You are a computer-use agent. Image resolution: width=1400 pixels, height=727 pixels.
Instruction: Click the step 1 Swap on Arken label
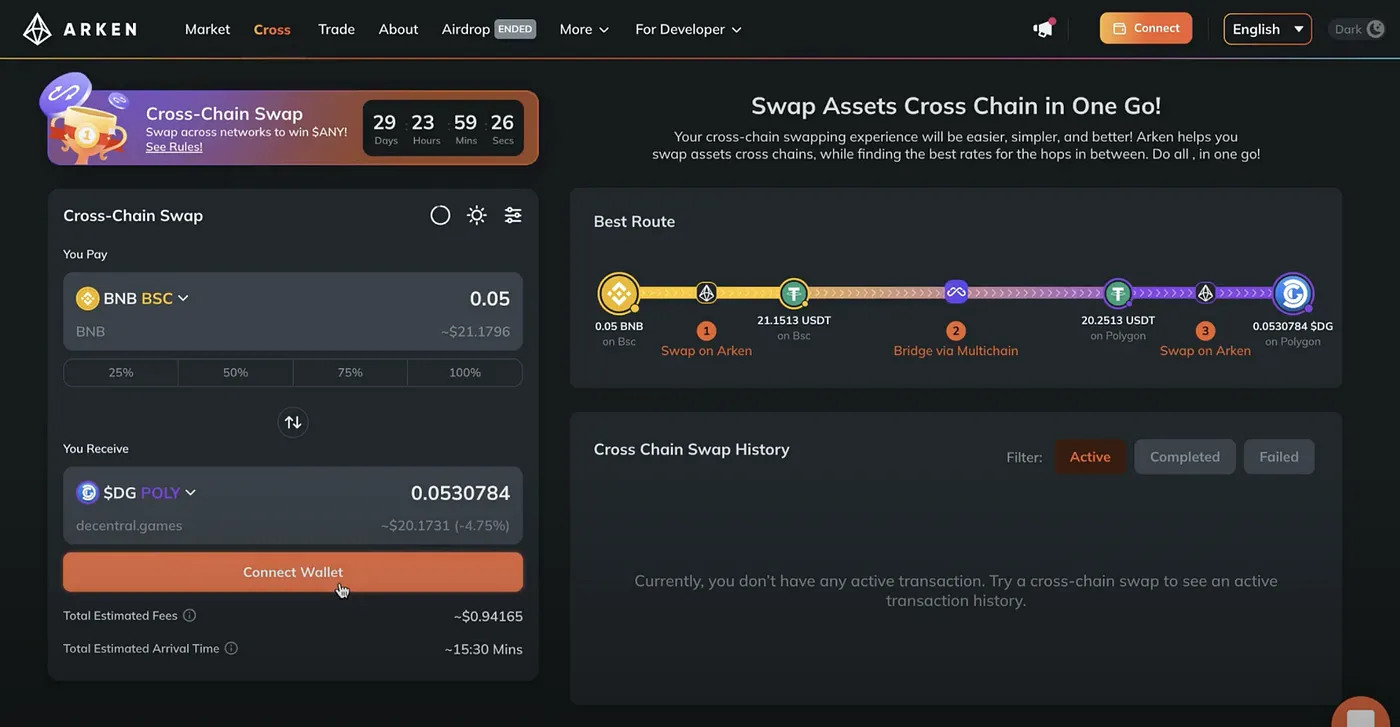click(x=706, y=351)
